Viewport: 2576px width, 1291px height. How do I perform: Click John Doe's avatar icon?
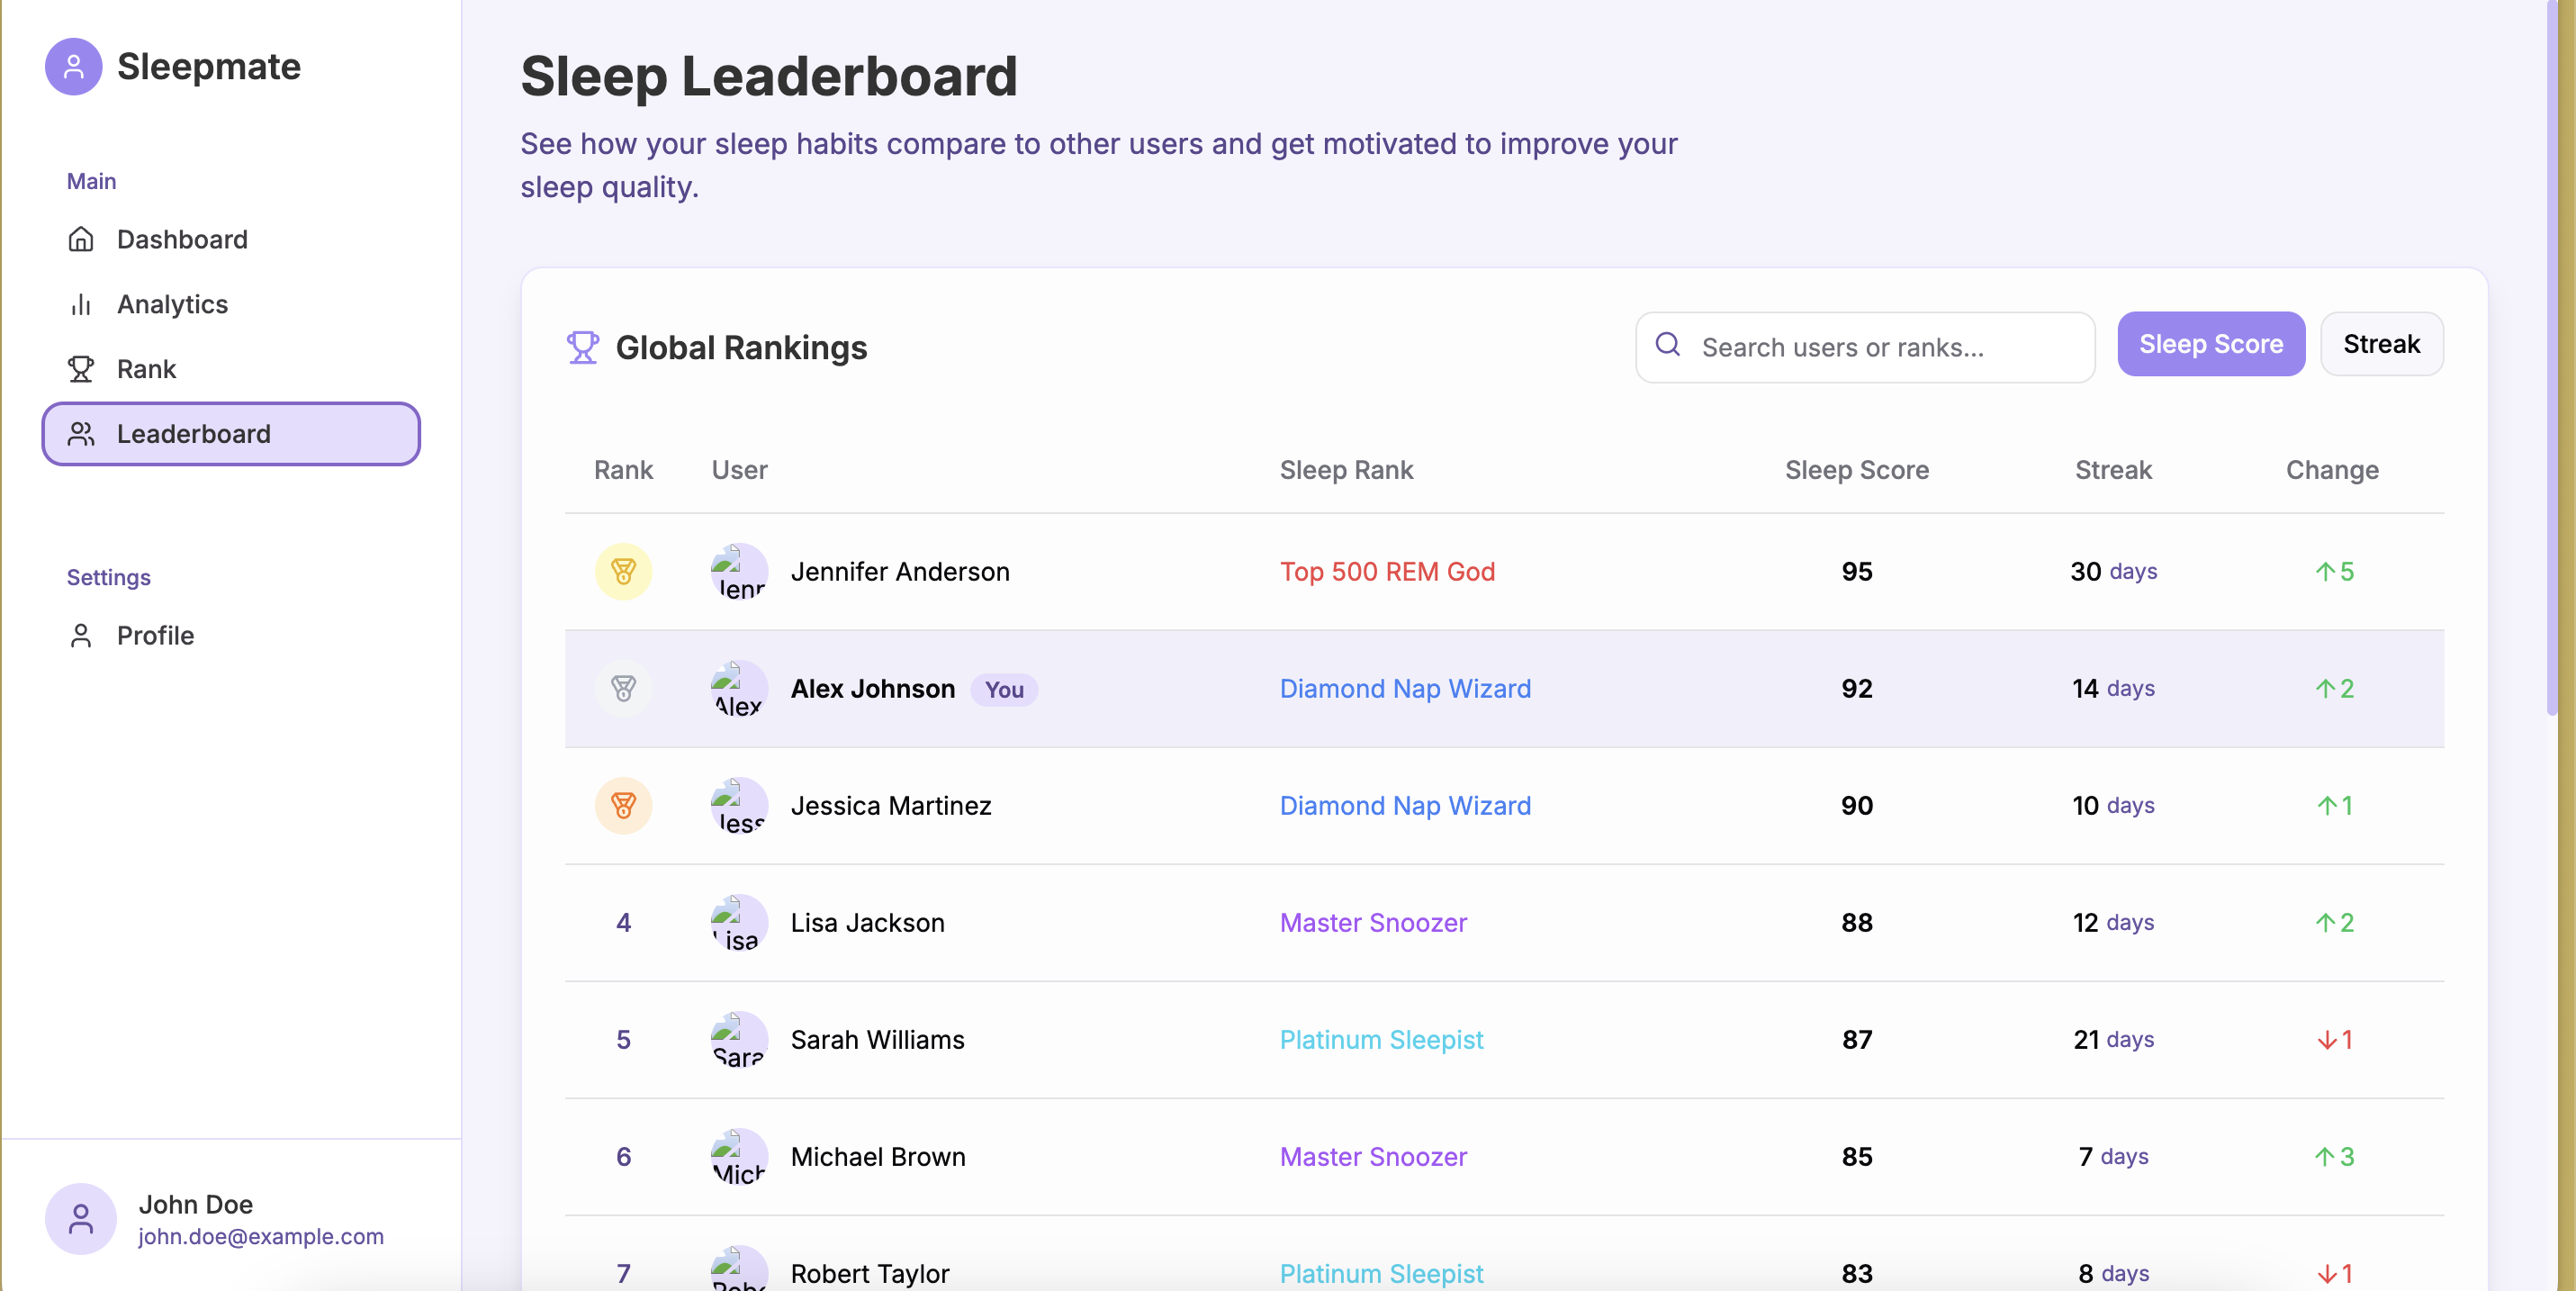81,1218
